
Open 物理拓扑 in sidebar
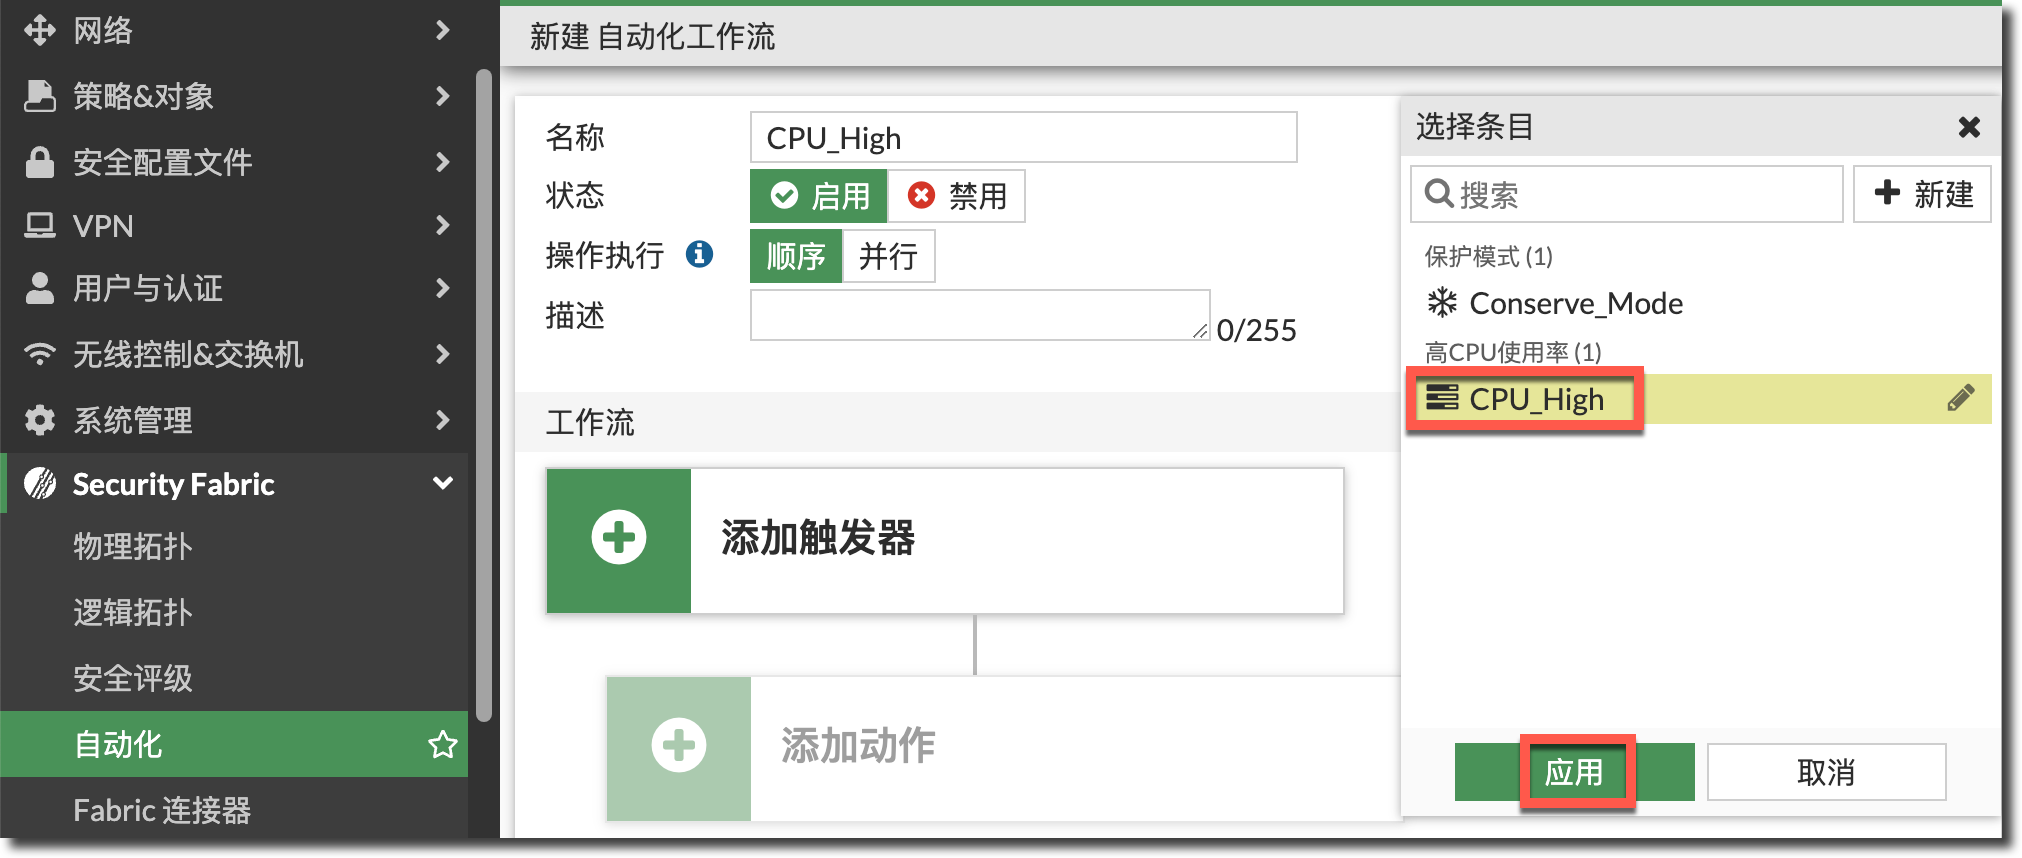coord(133,547)
